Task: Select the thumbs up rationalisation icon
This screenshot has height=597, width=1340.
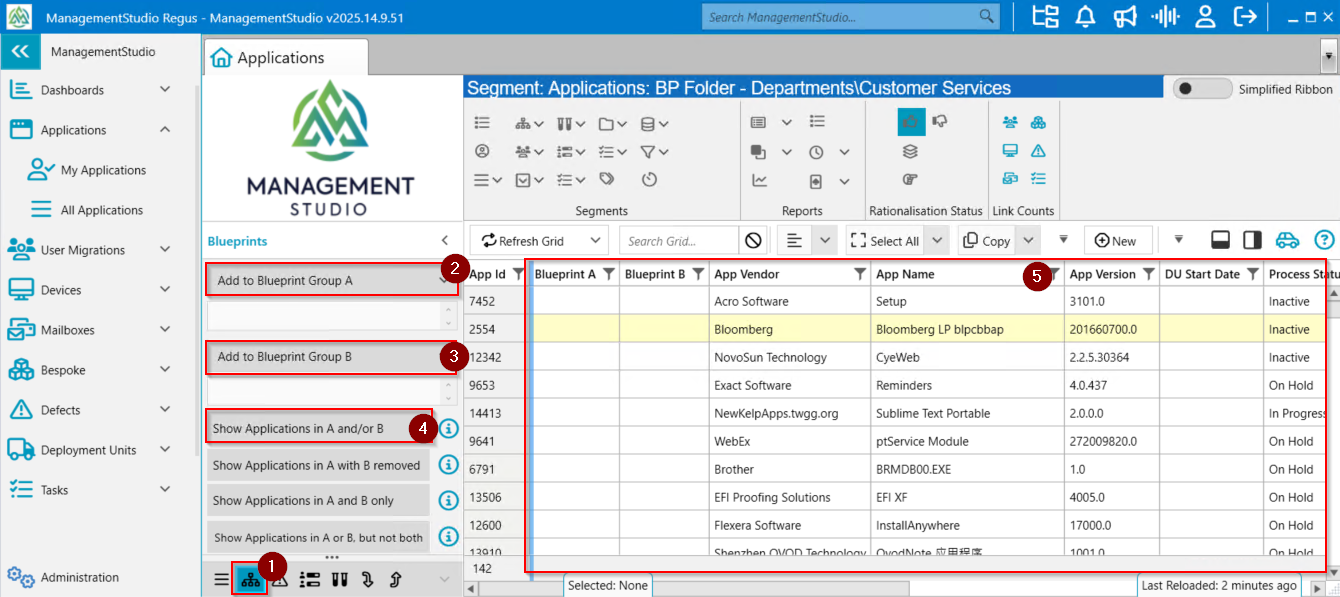Action: click(x=910, y=122)
